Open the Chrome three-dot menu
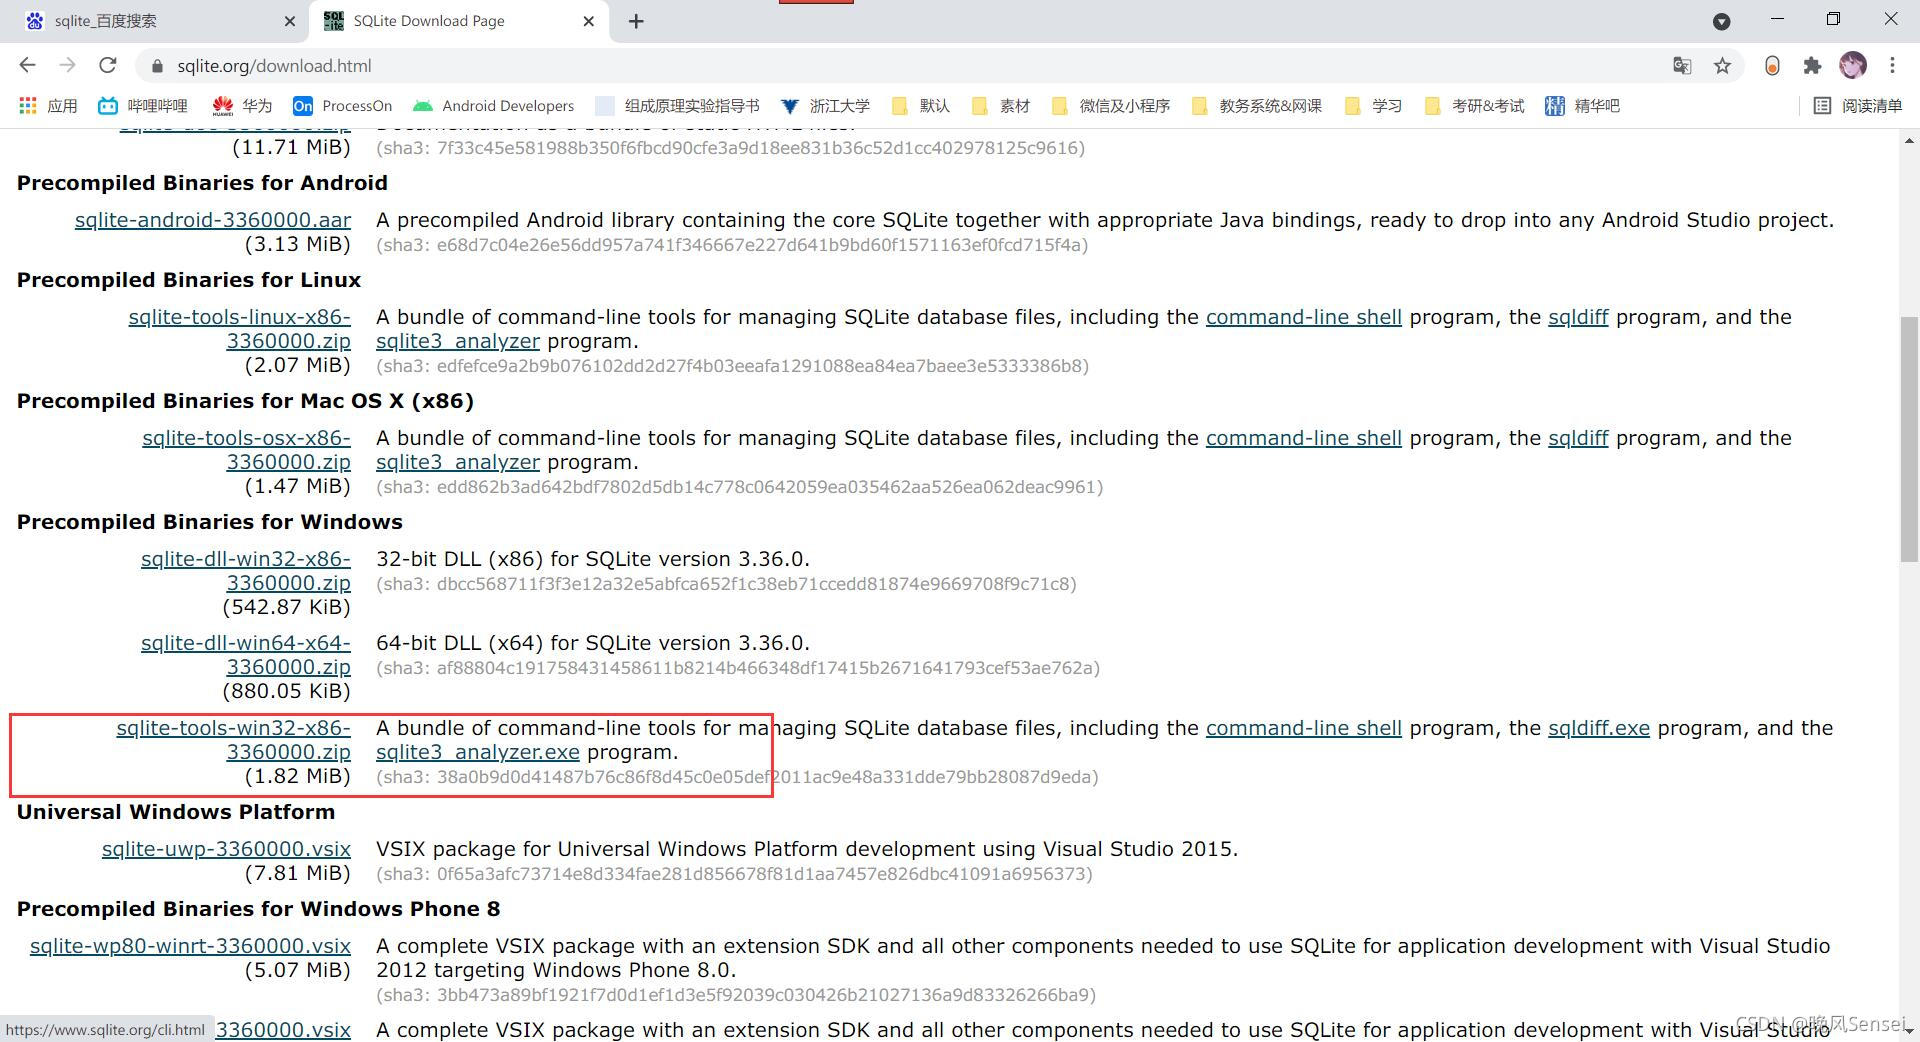 (x=1892, y=65)
